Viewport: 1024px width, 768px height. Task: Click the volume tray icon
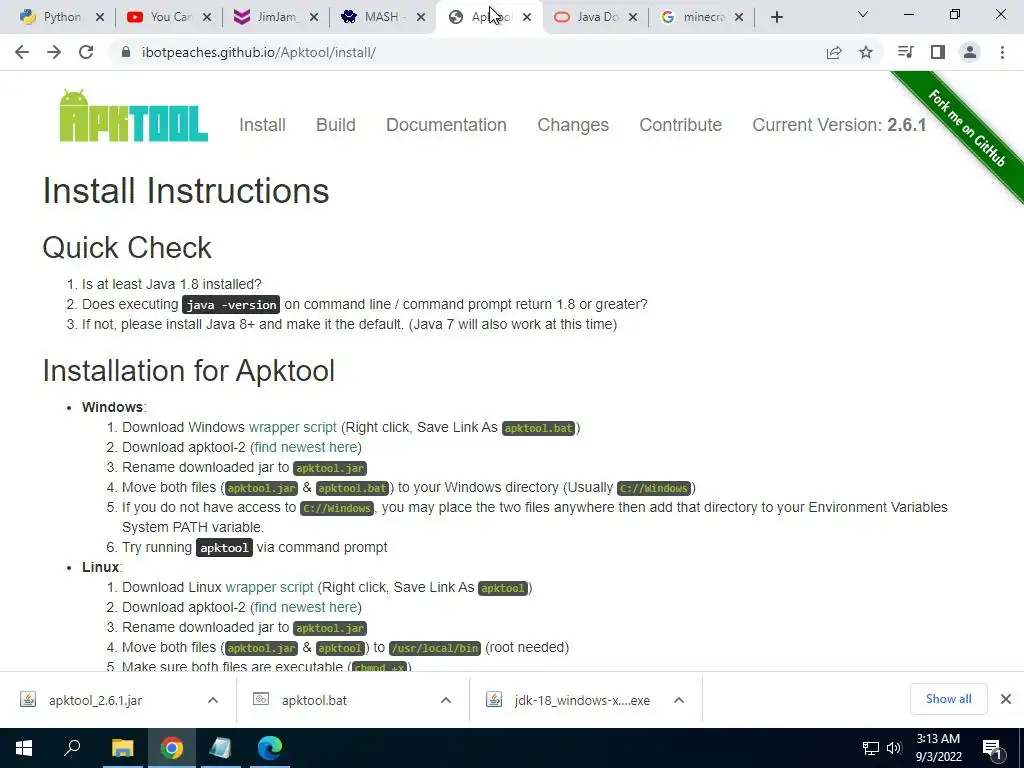894,748
